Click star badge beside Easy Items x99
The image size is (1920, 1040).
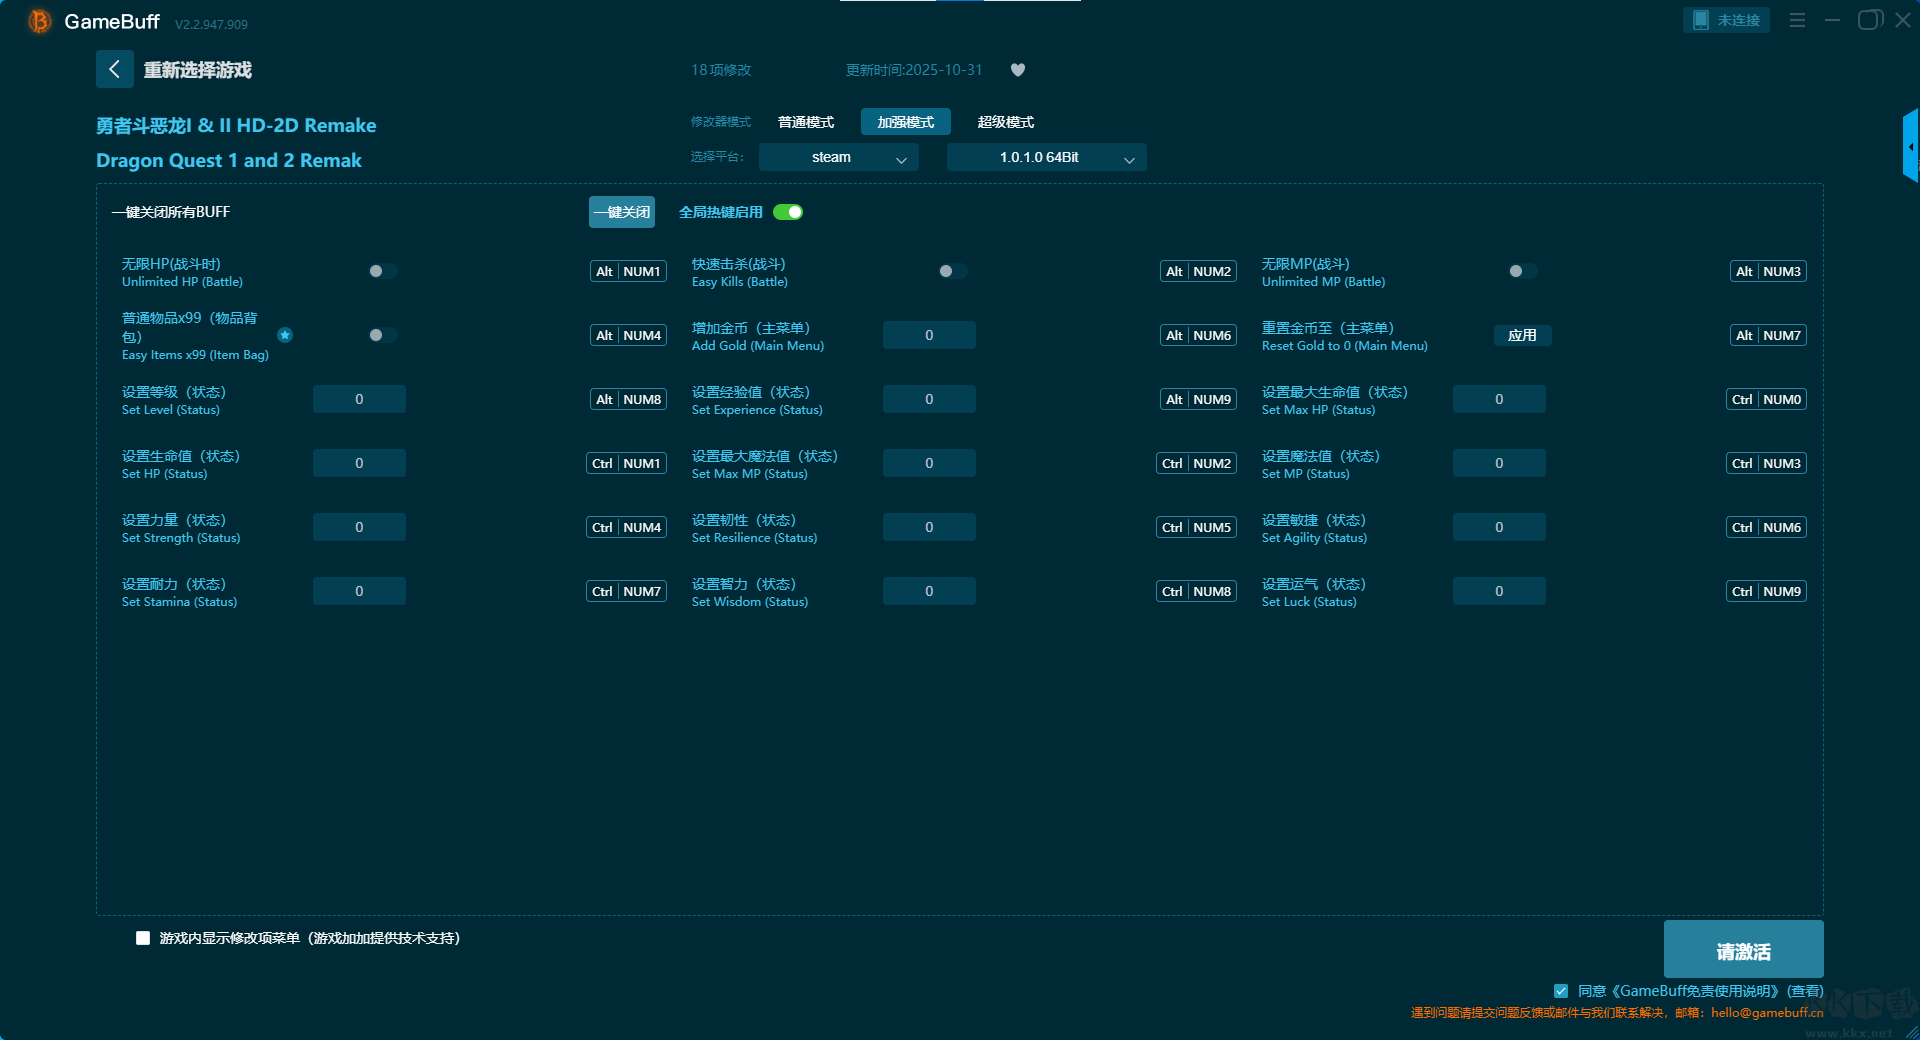(x=285, y=335)
